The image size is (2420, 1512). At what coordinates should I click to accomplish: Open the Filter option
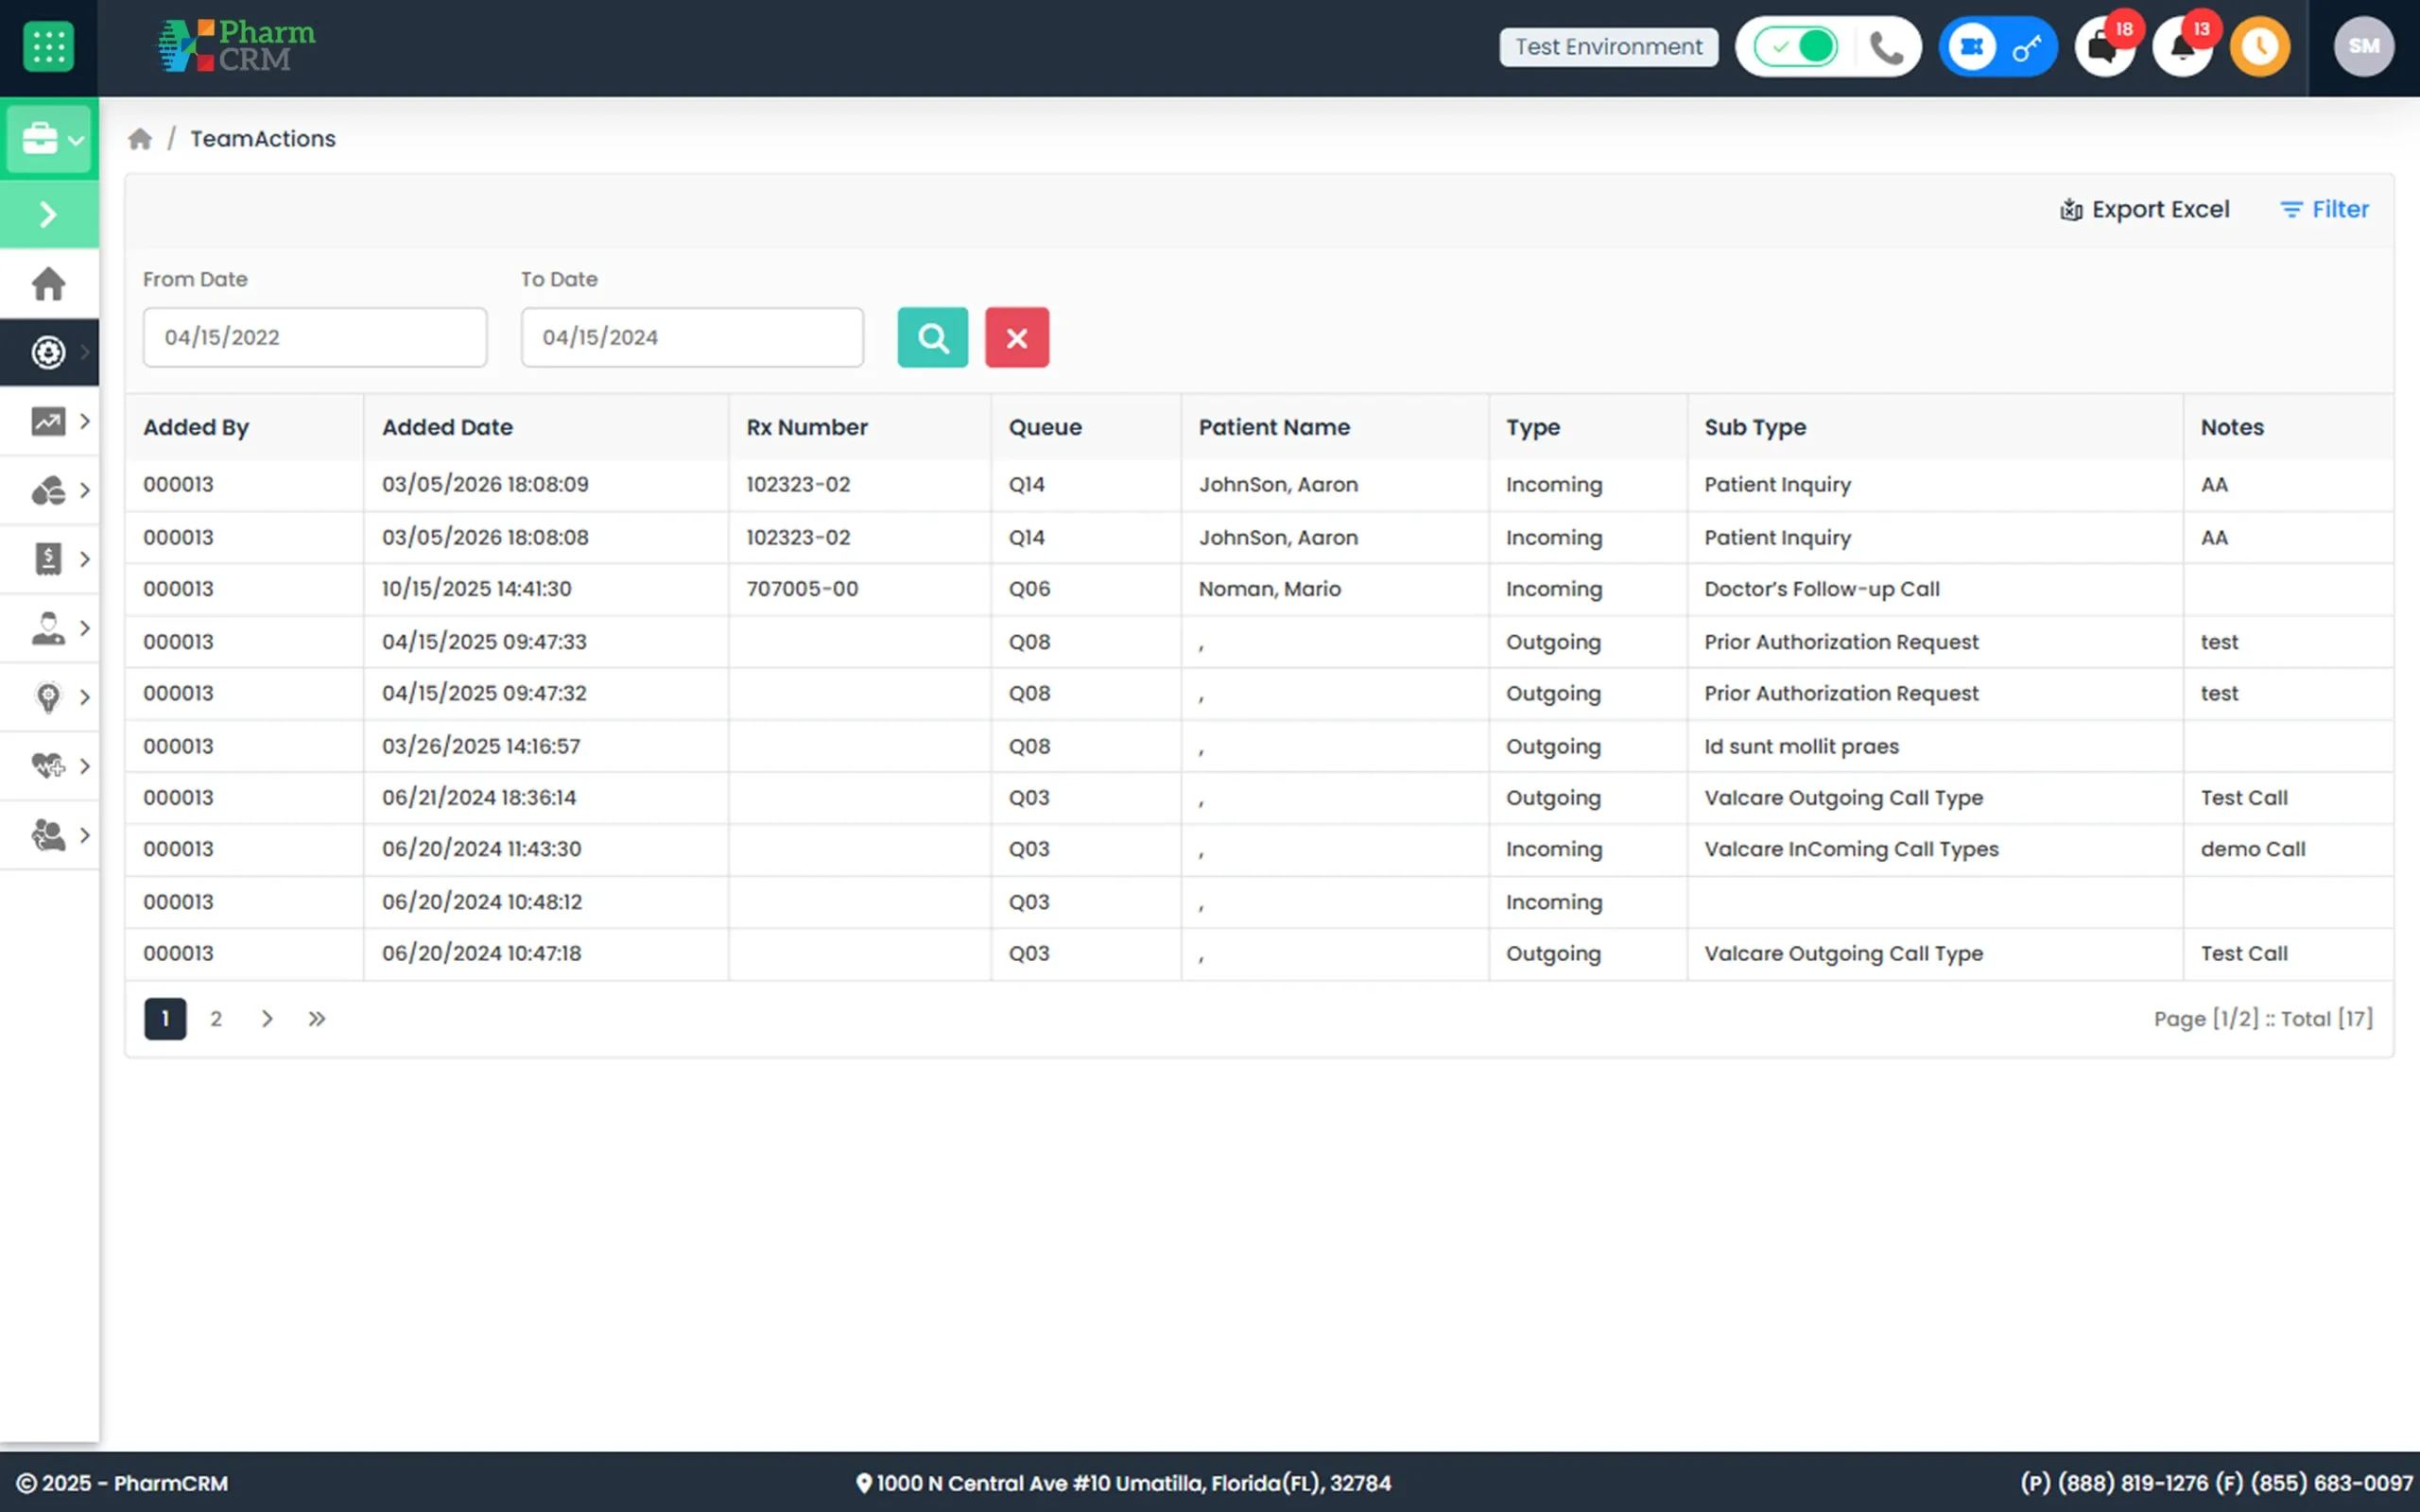tap(2324, 209)
